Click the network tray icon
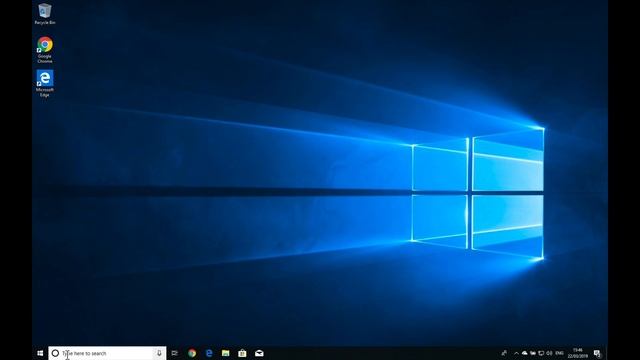Screen dimensions: 640x360 (x=541, y=353)
